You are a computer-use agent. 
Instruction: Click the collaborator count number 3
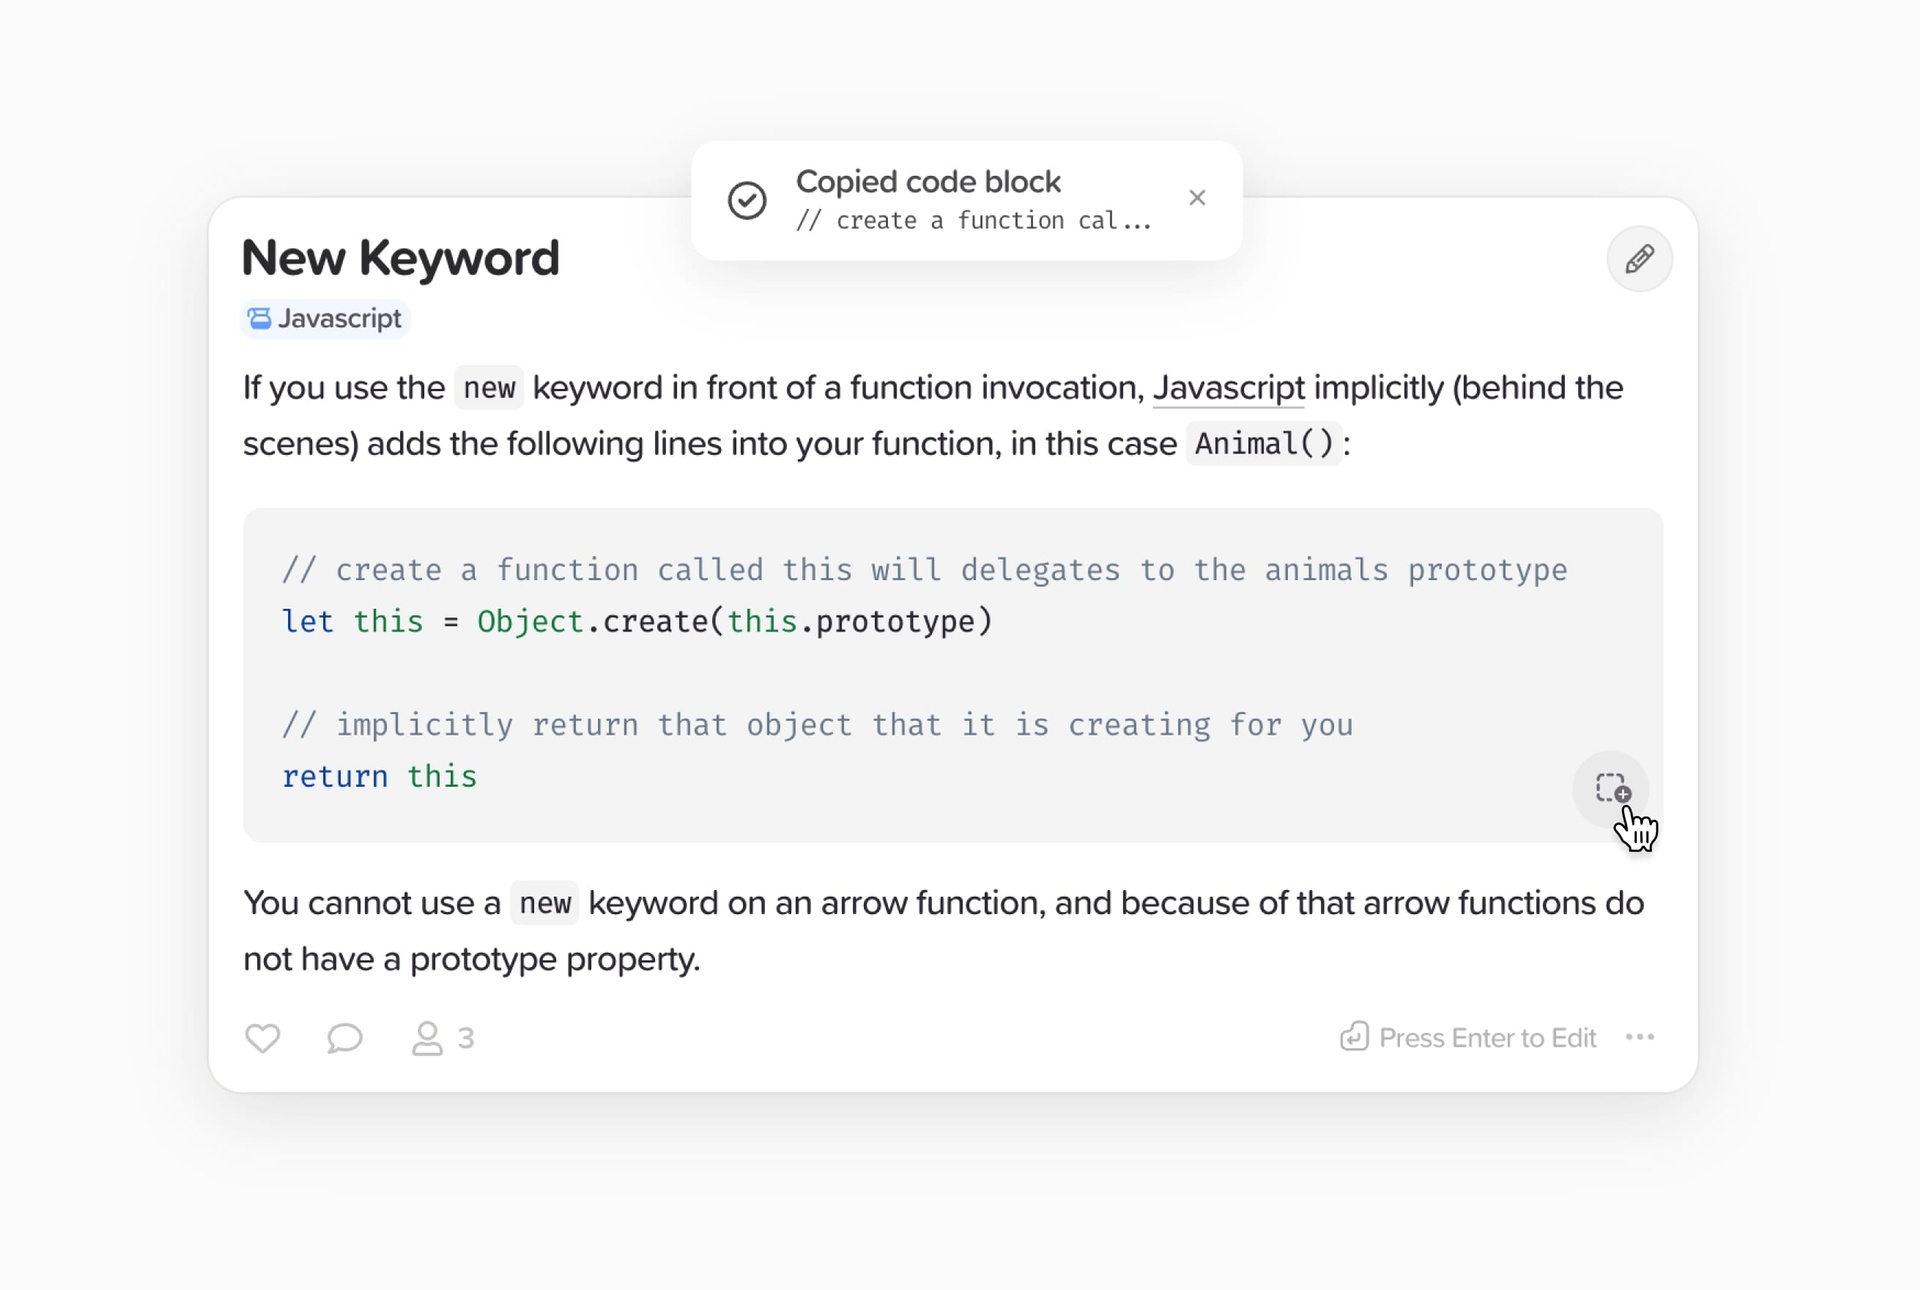click(465, 1038)
